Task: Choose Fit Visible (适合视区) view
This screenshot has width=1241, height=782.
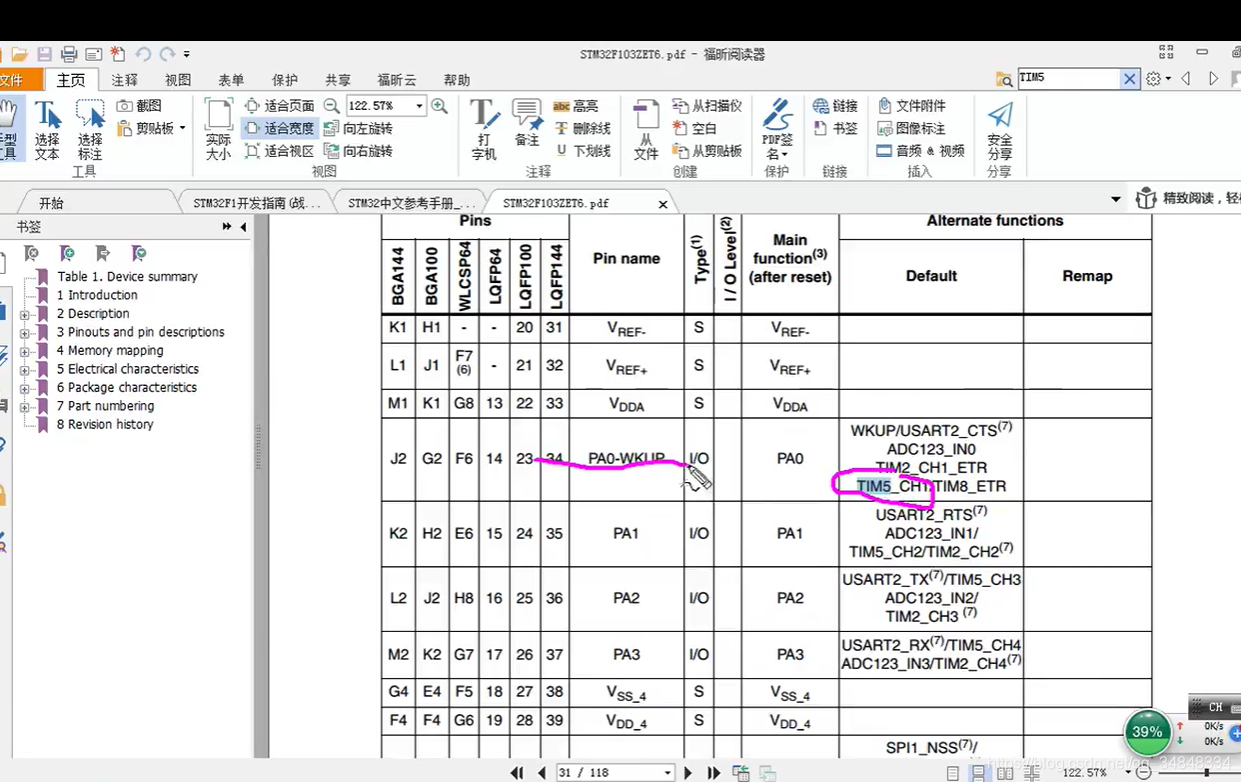Action: click(x=279, y=151)
